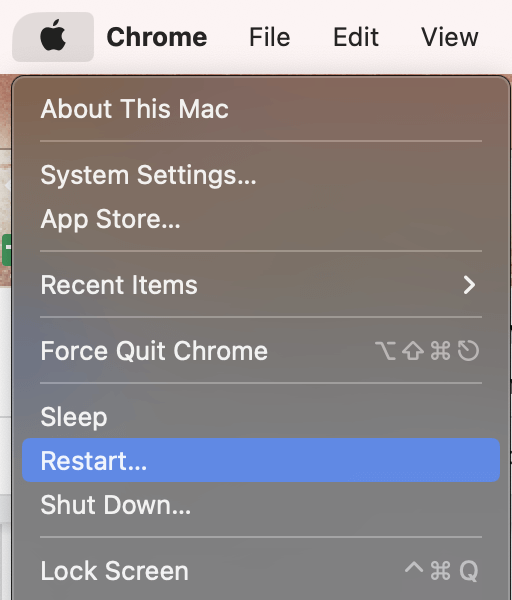
Task: Click the Control caret glyph beside Lock Screen
Action: tap(414, 567)
